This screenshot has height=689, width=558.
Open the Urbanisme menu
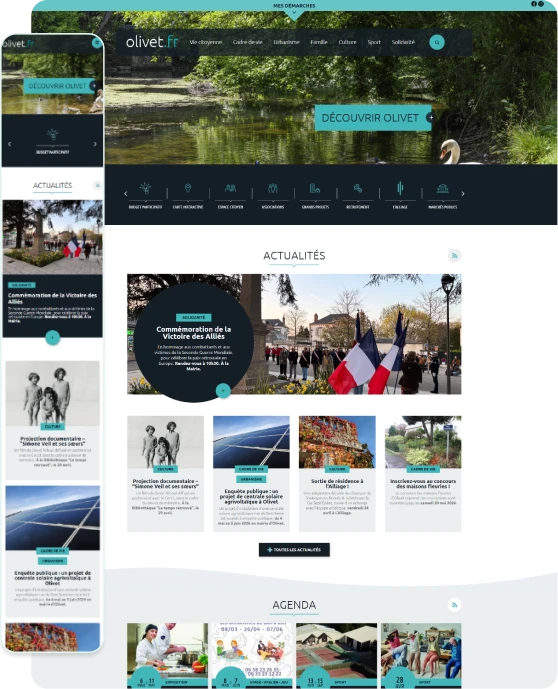[x=286, y=42]
